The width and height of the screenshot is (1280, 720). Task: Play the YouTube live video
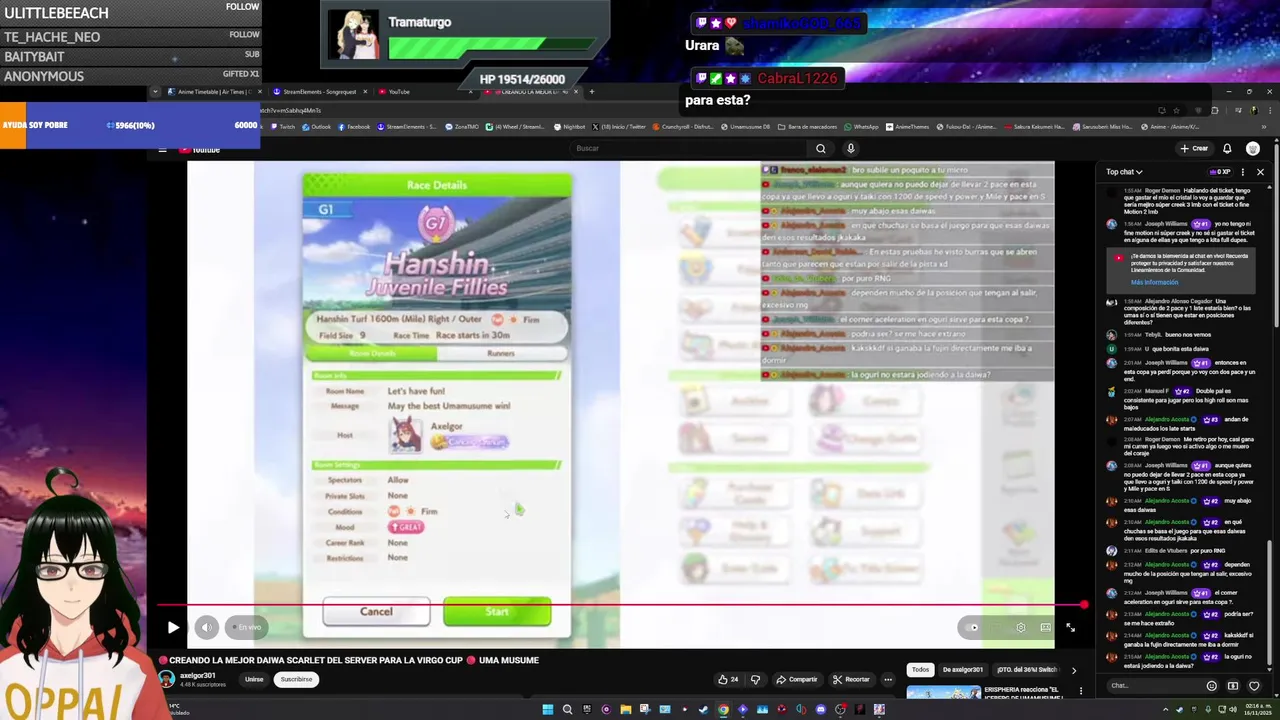click(x=173, y=628)
